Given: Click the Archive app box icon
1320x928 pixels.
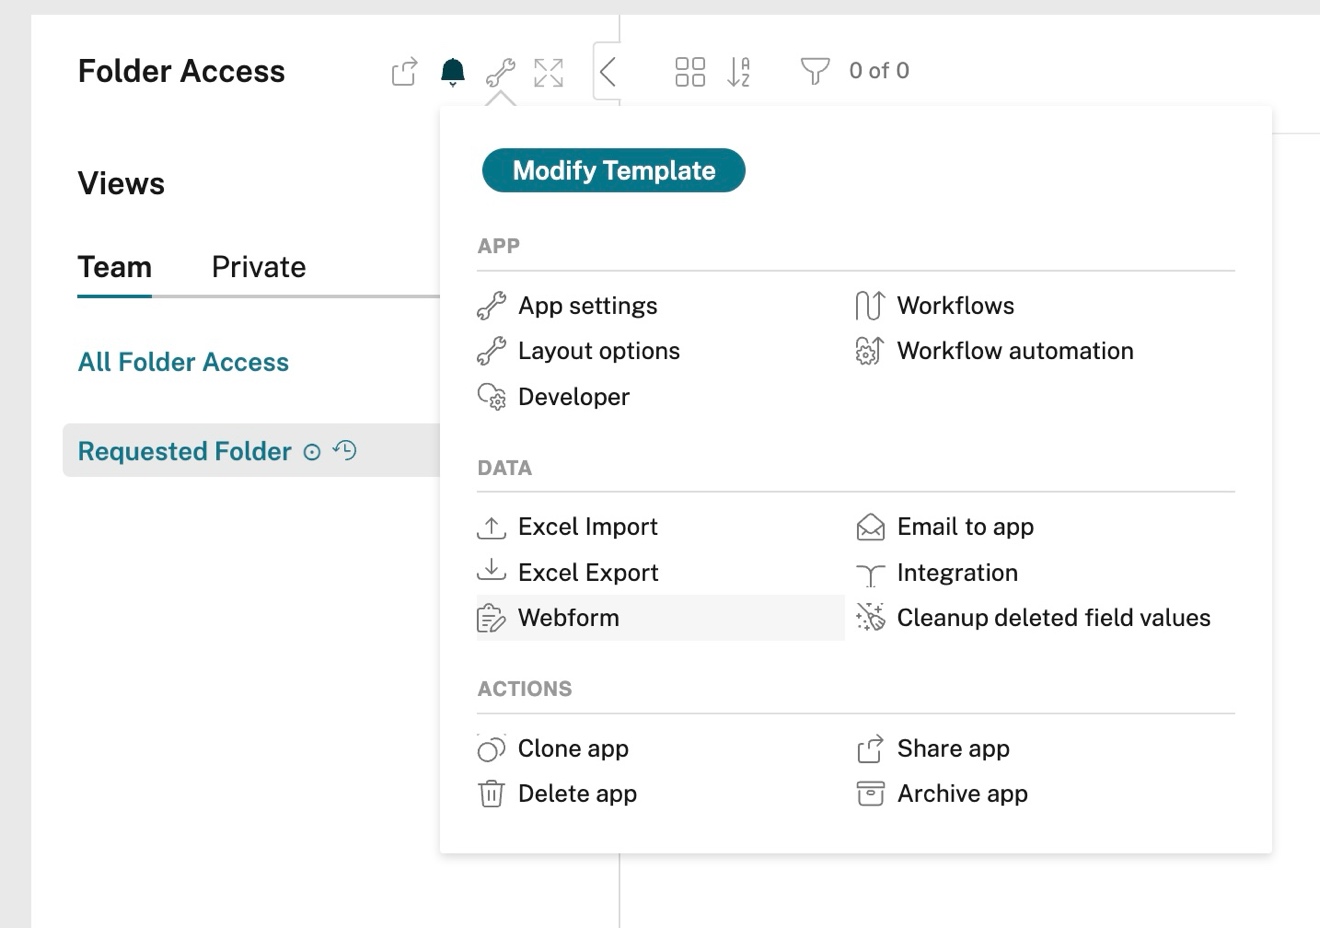Looking at the screenshot, I should pyautogui.click(x=870, y=794).
